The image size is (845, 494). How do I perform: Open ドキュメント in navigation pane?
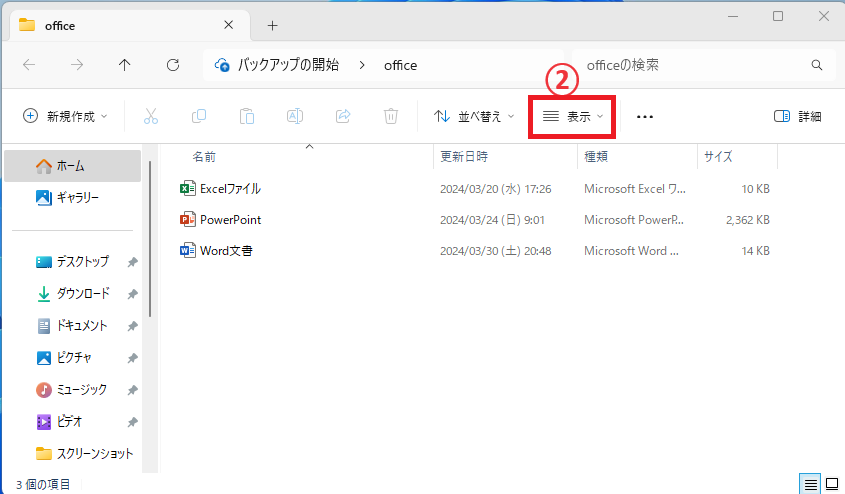pos(72,325)
